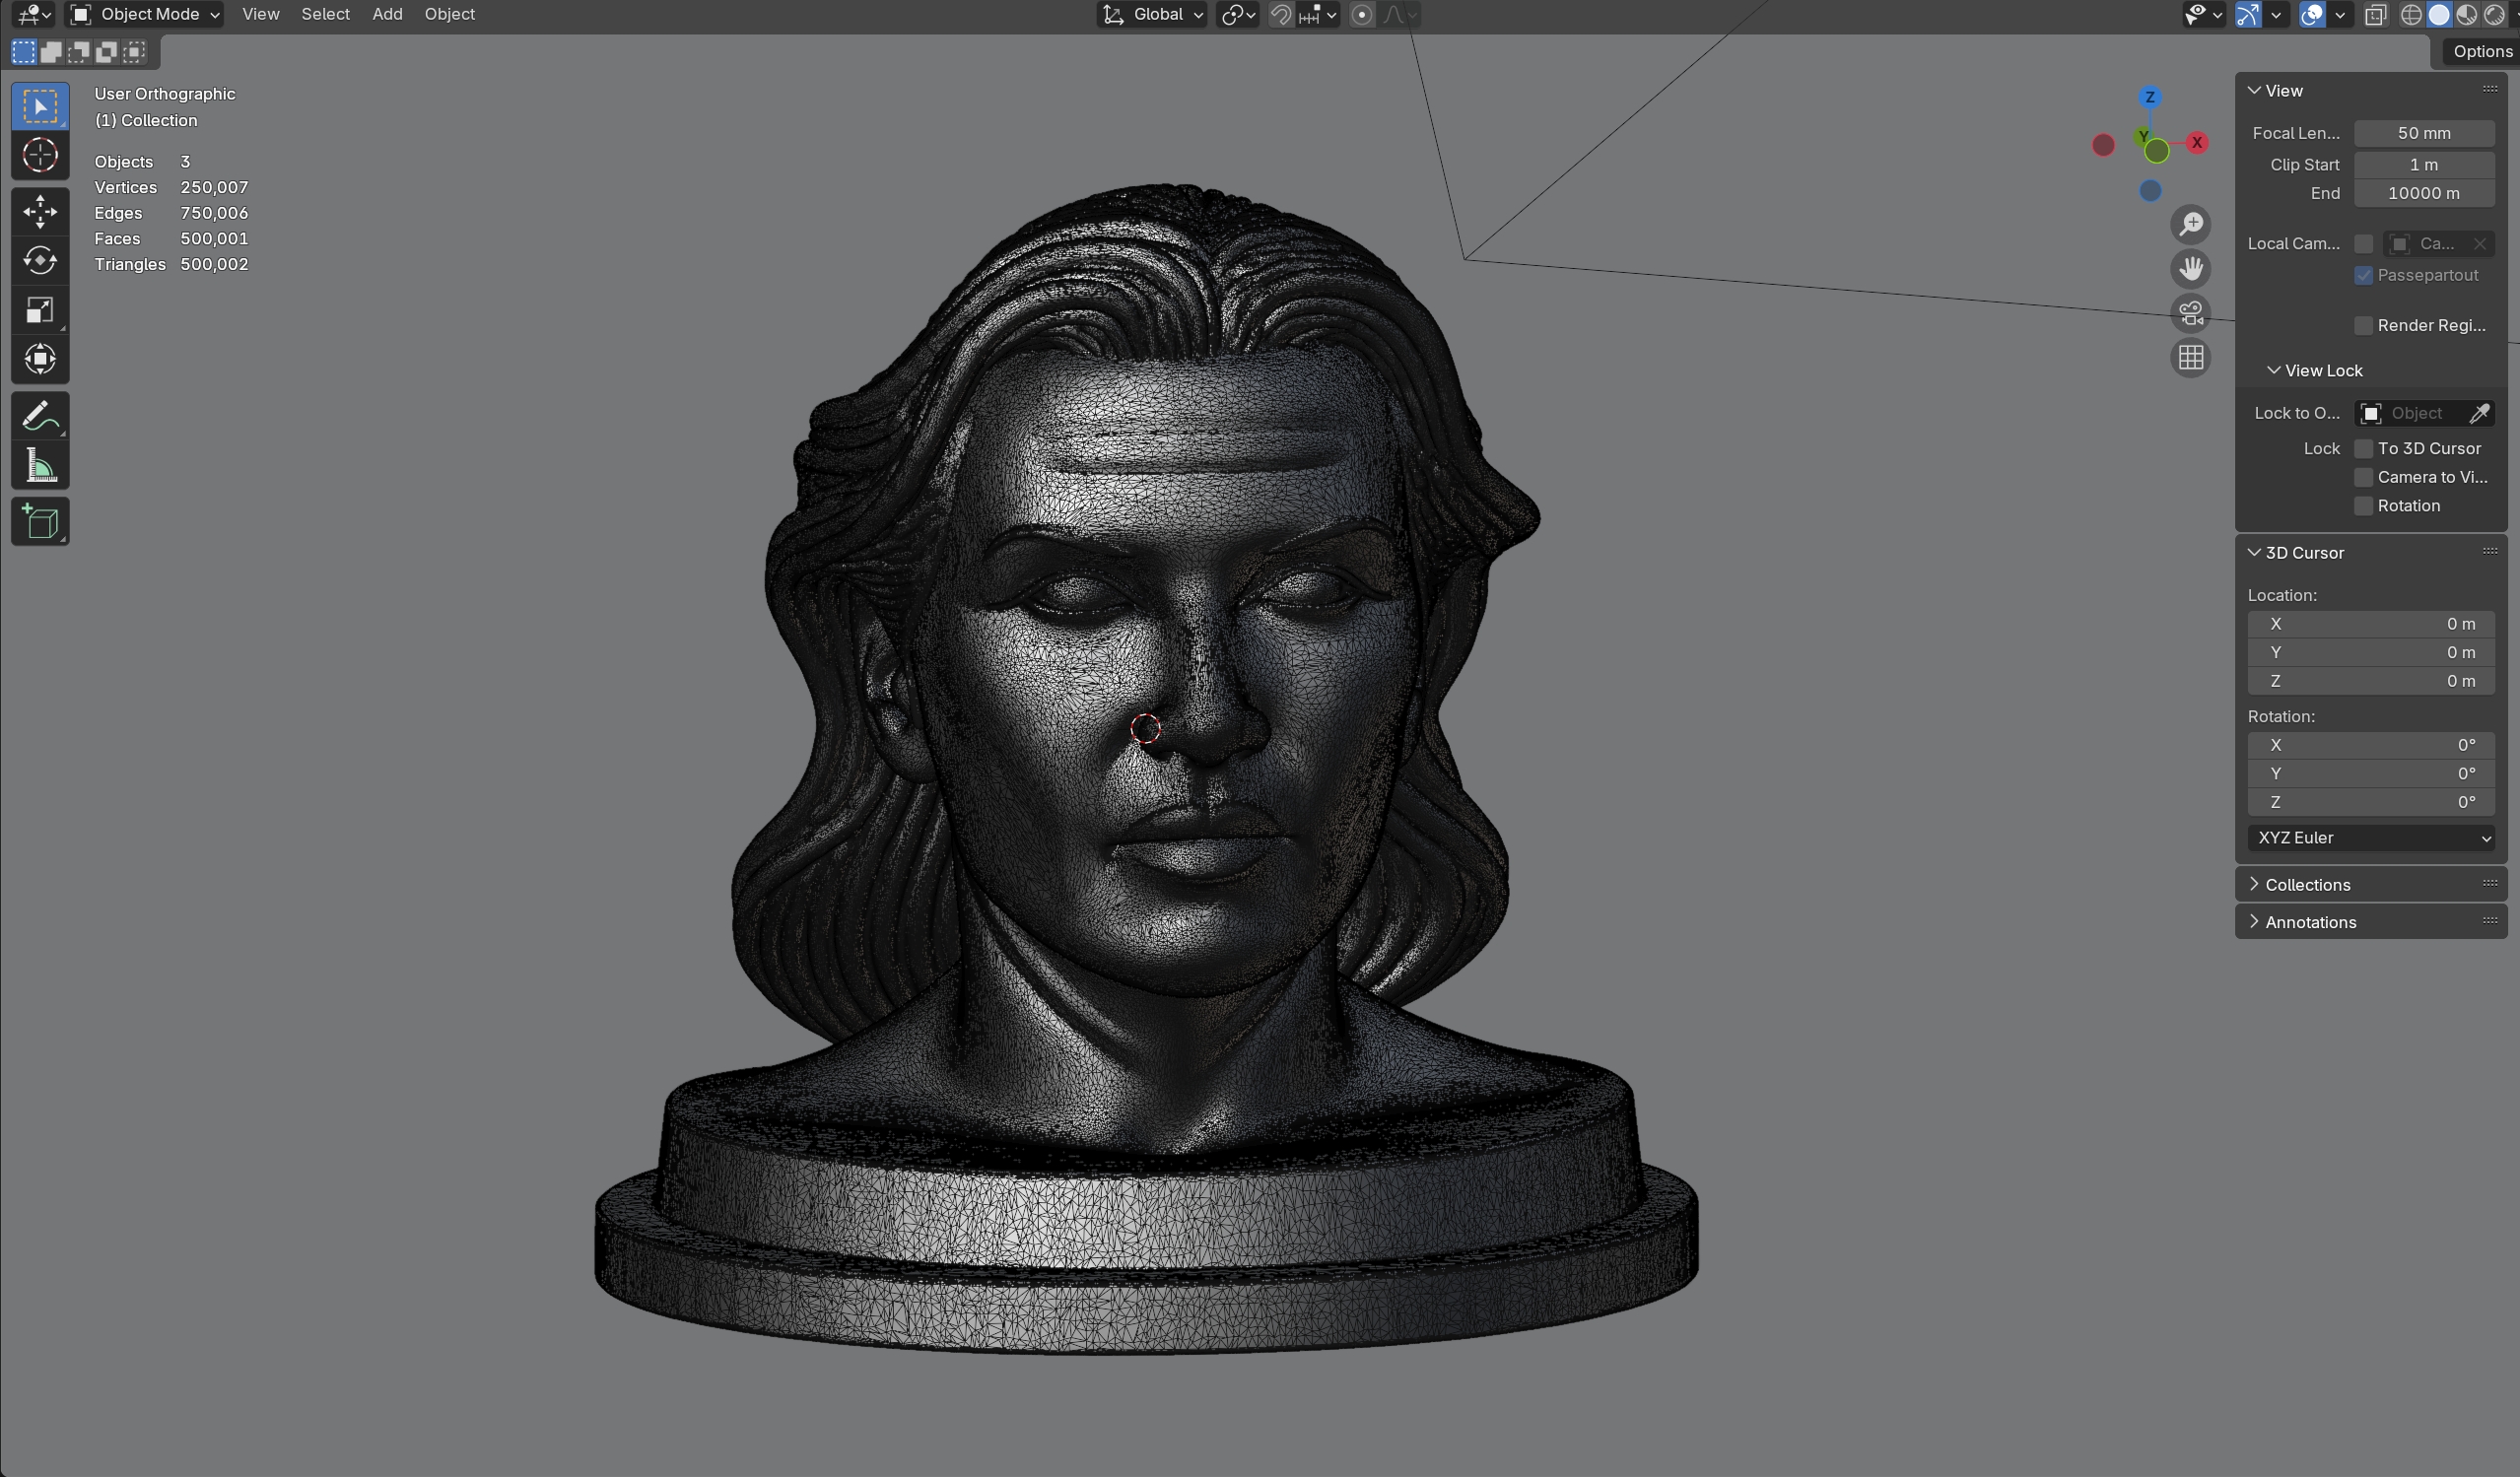The height and width of the screenshot is (1477, 2520).
Task: Click the Focal Length value field
Action: point(2423,133)
